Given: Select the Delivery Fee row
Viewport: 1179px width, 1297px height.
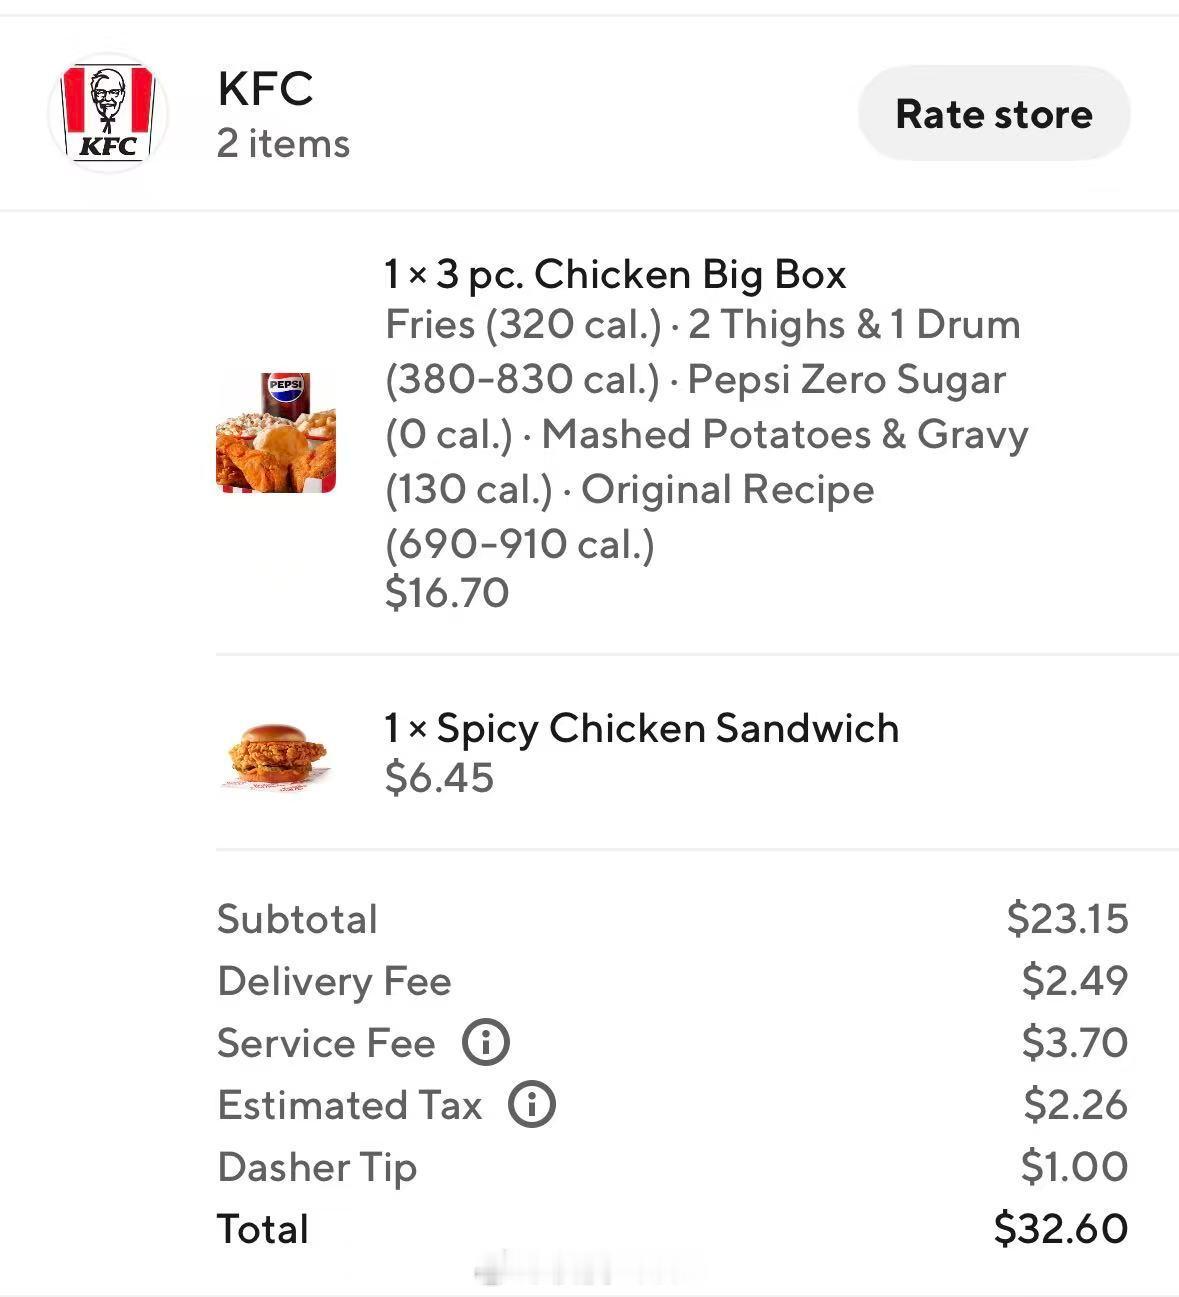Looking at the screenshot, I should 673,980.
